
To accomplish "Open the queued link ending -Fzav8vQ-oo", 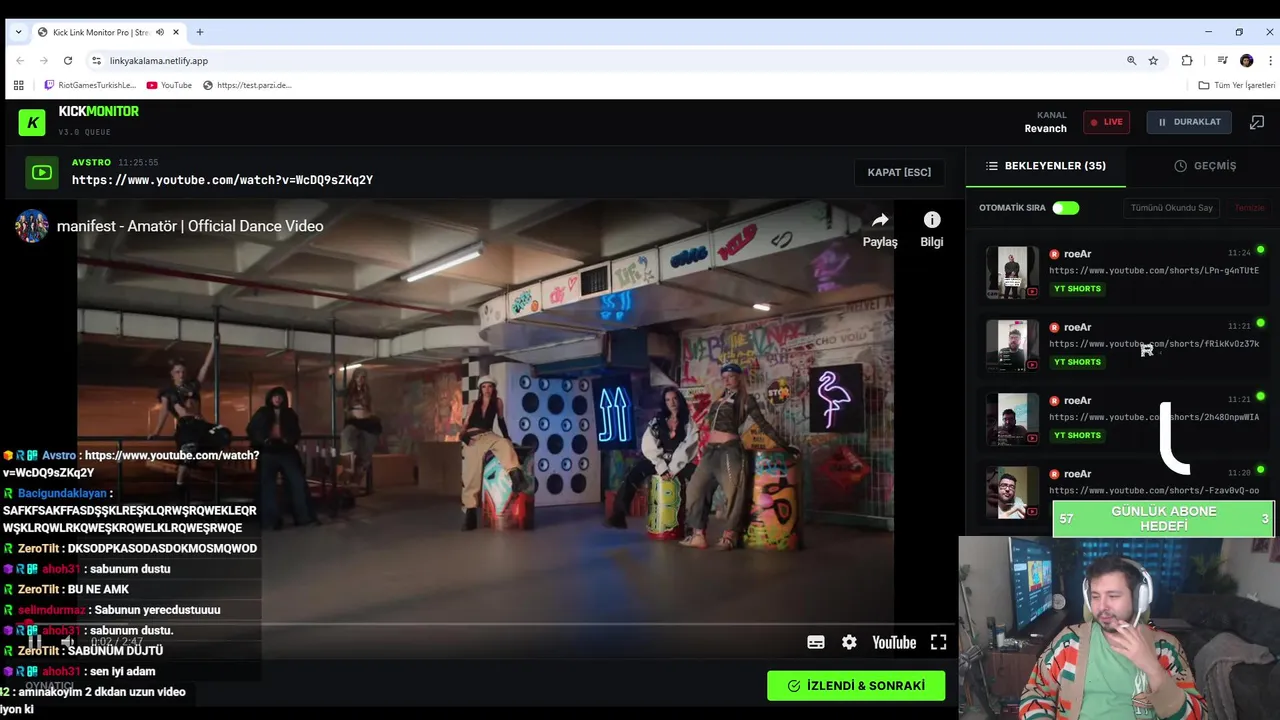I will pos(1154,491).
